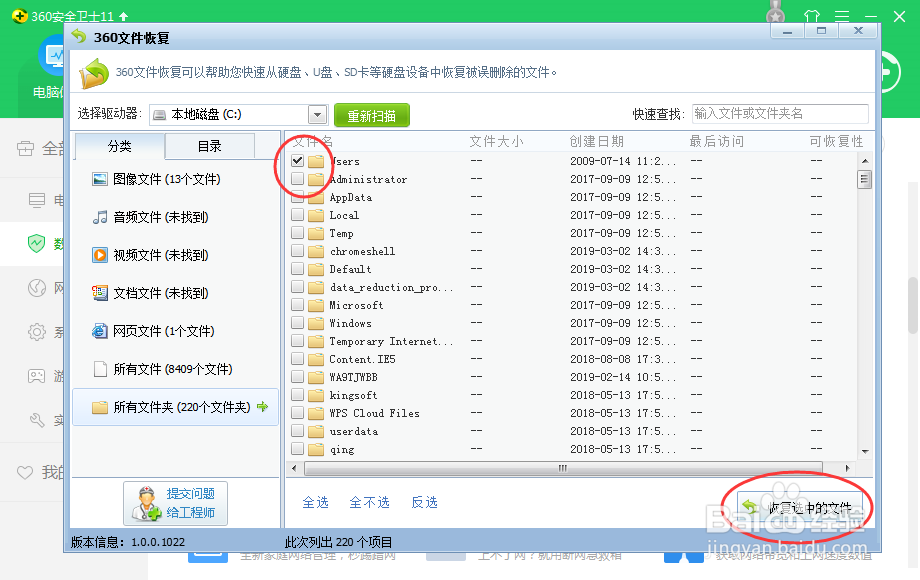Click the 可恢复性 column header
Viewport: 920px width, 580px height.
tap(836, 141)
